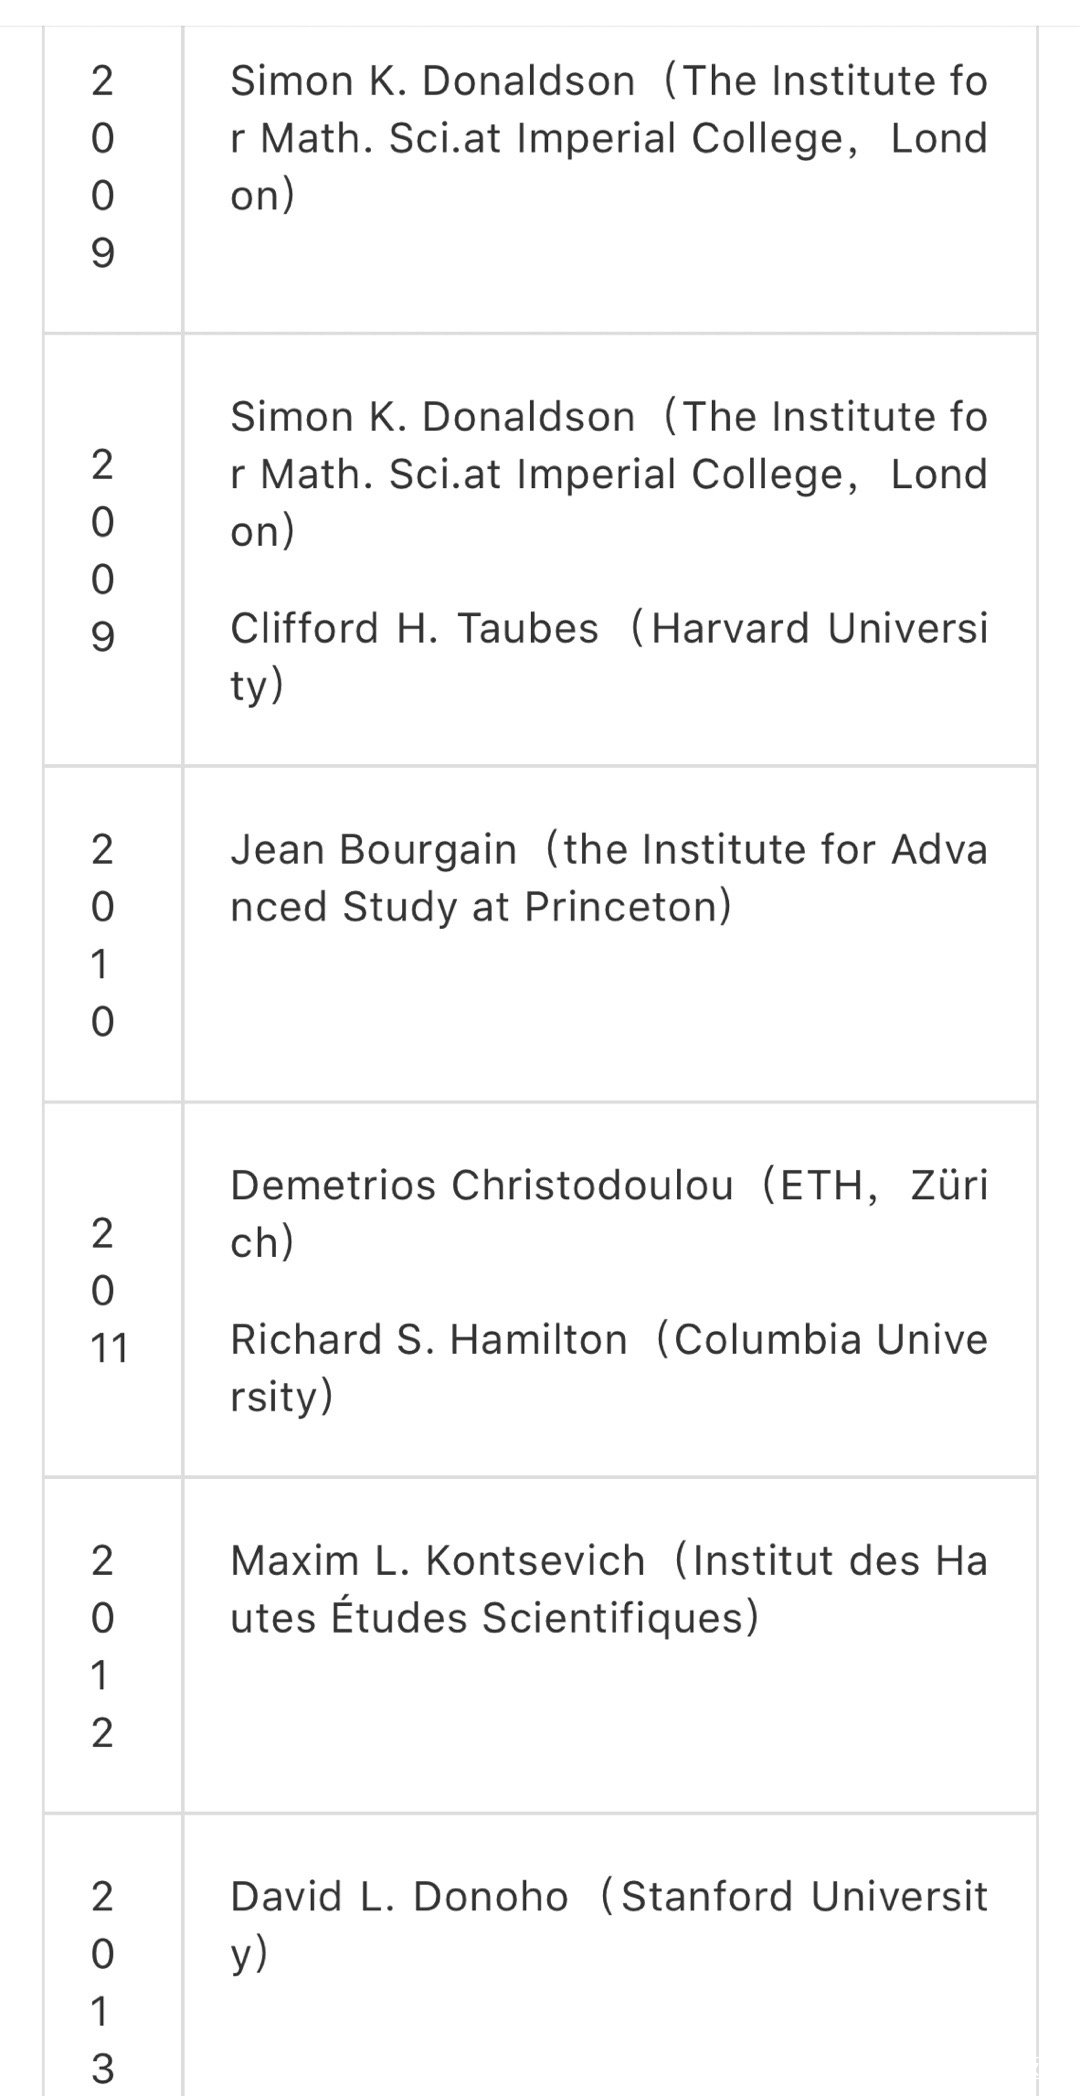1080x2096 pixels.
Task: Select the name Demetrios Christodoulou
Action: point(481,1185)
